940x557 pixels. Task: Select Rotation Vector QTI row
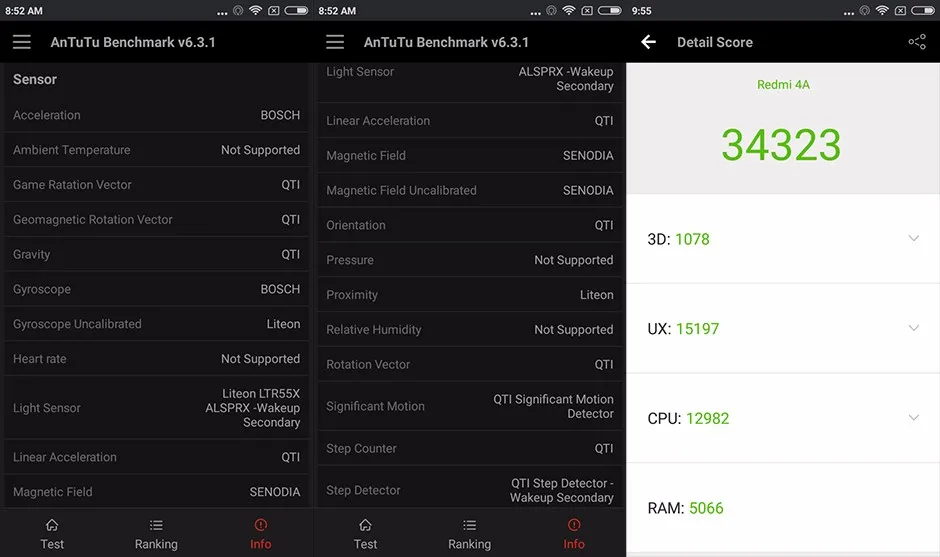(x=470, y=364)
